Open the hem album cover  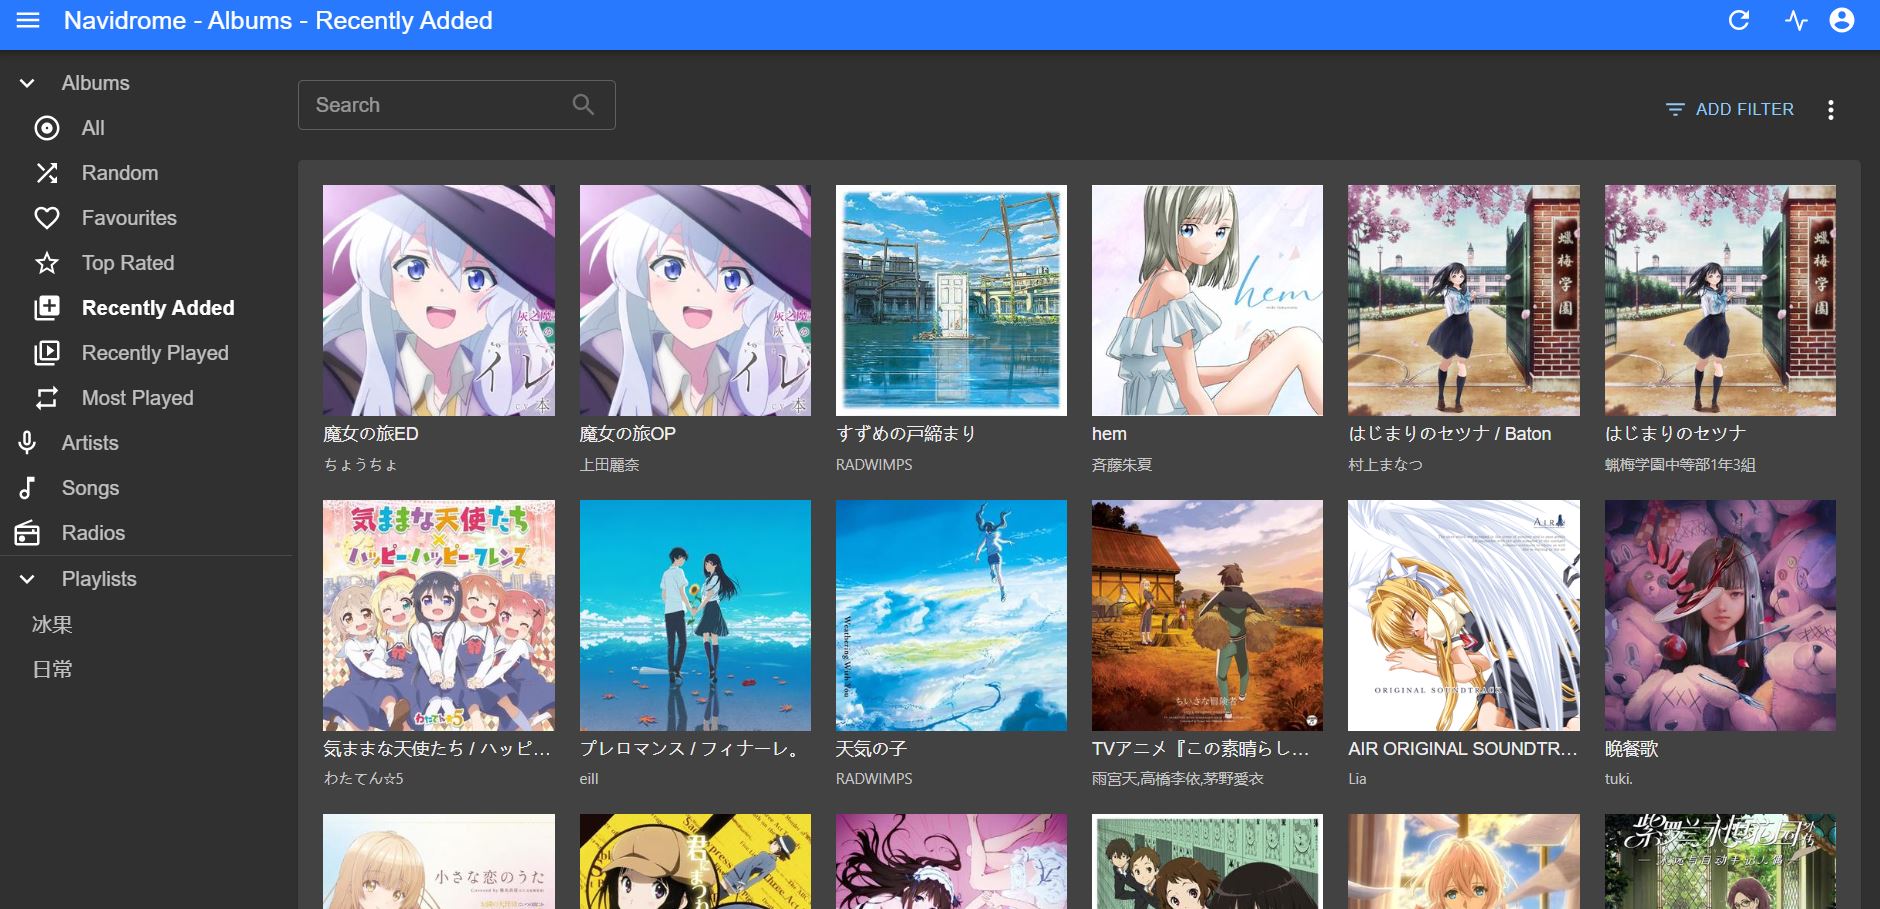[x=1207, y=300]
